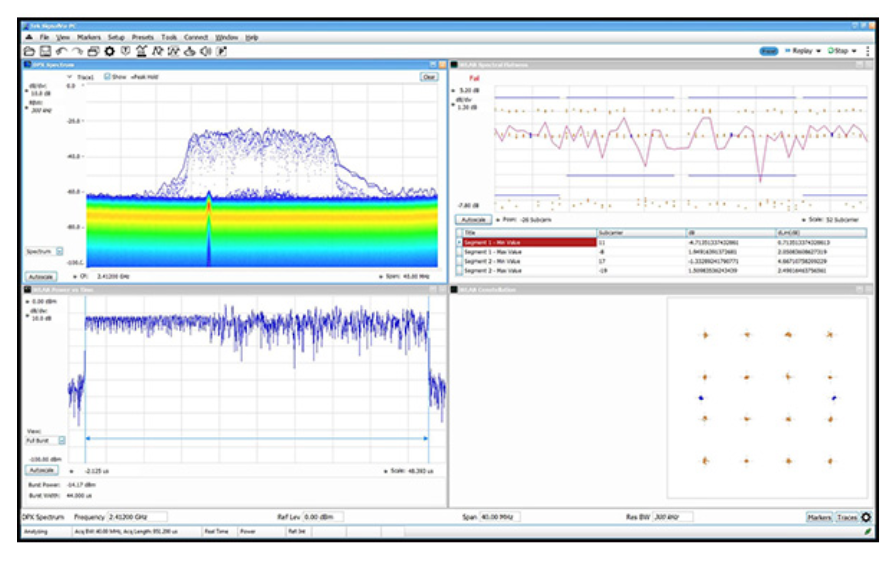This screenshot has width=889, height=564.
Task: Open the Presets menu
Action: [143, 37]
